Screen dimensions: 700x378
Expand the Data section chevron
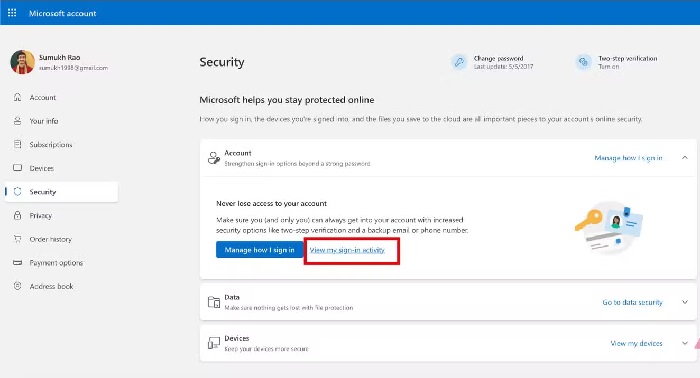[x=685, y=302]
